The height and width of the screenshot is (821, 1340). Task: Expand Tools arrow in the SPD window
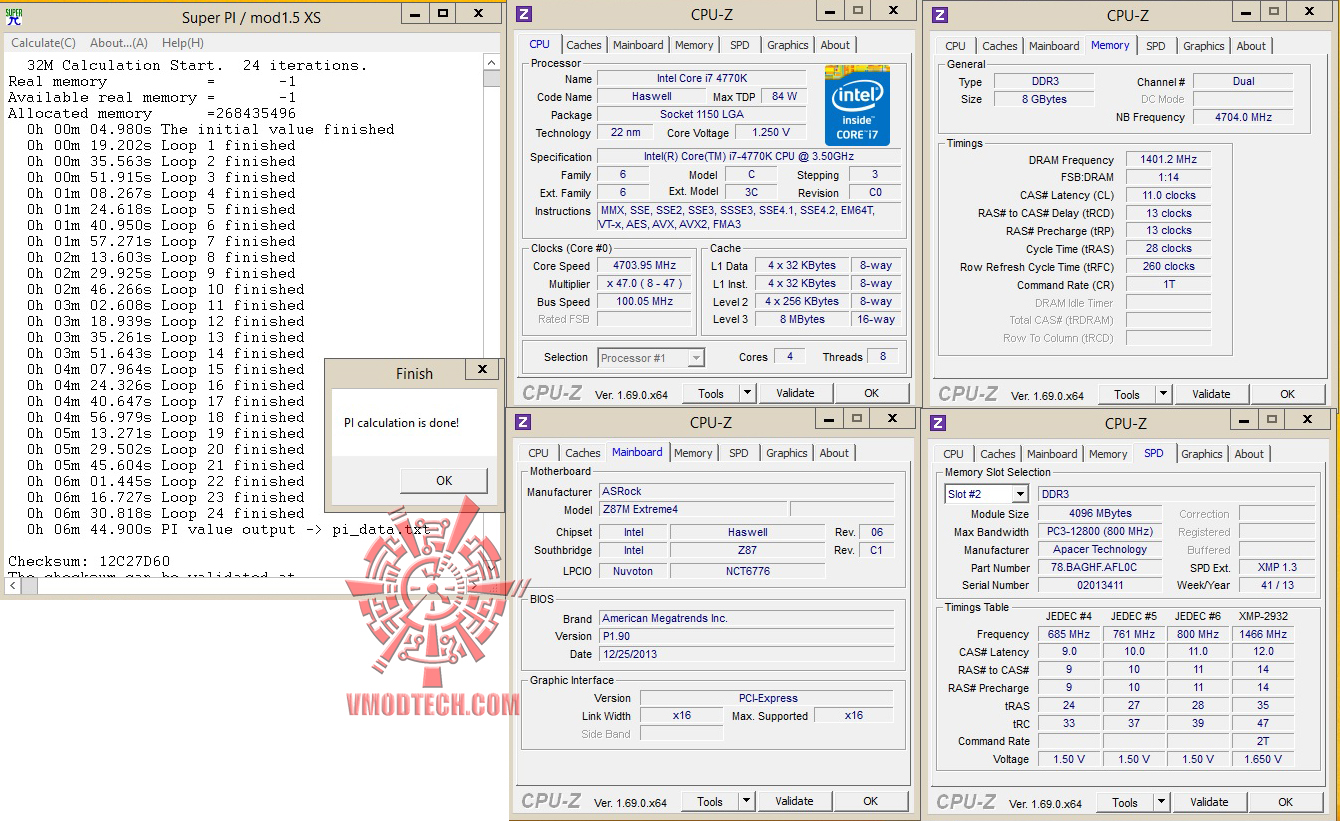click(x=1161, y=802)
